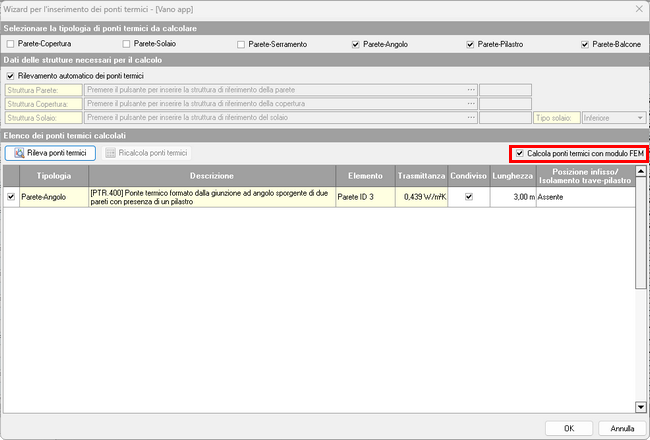The image size is (650, 440).
Task: Disable the Parete-Pilastro checkbox
Action: [471, 45]
